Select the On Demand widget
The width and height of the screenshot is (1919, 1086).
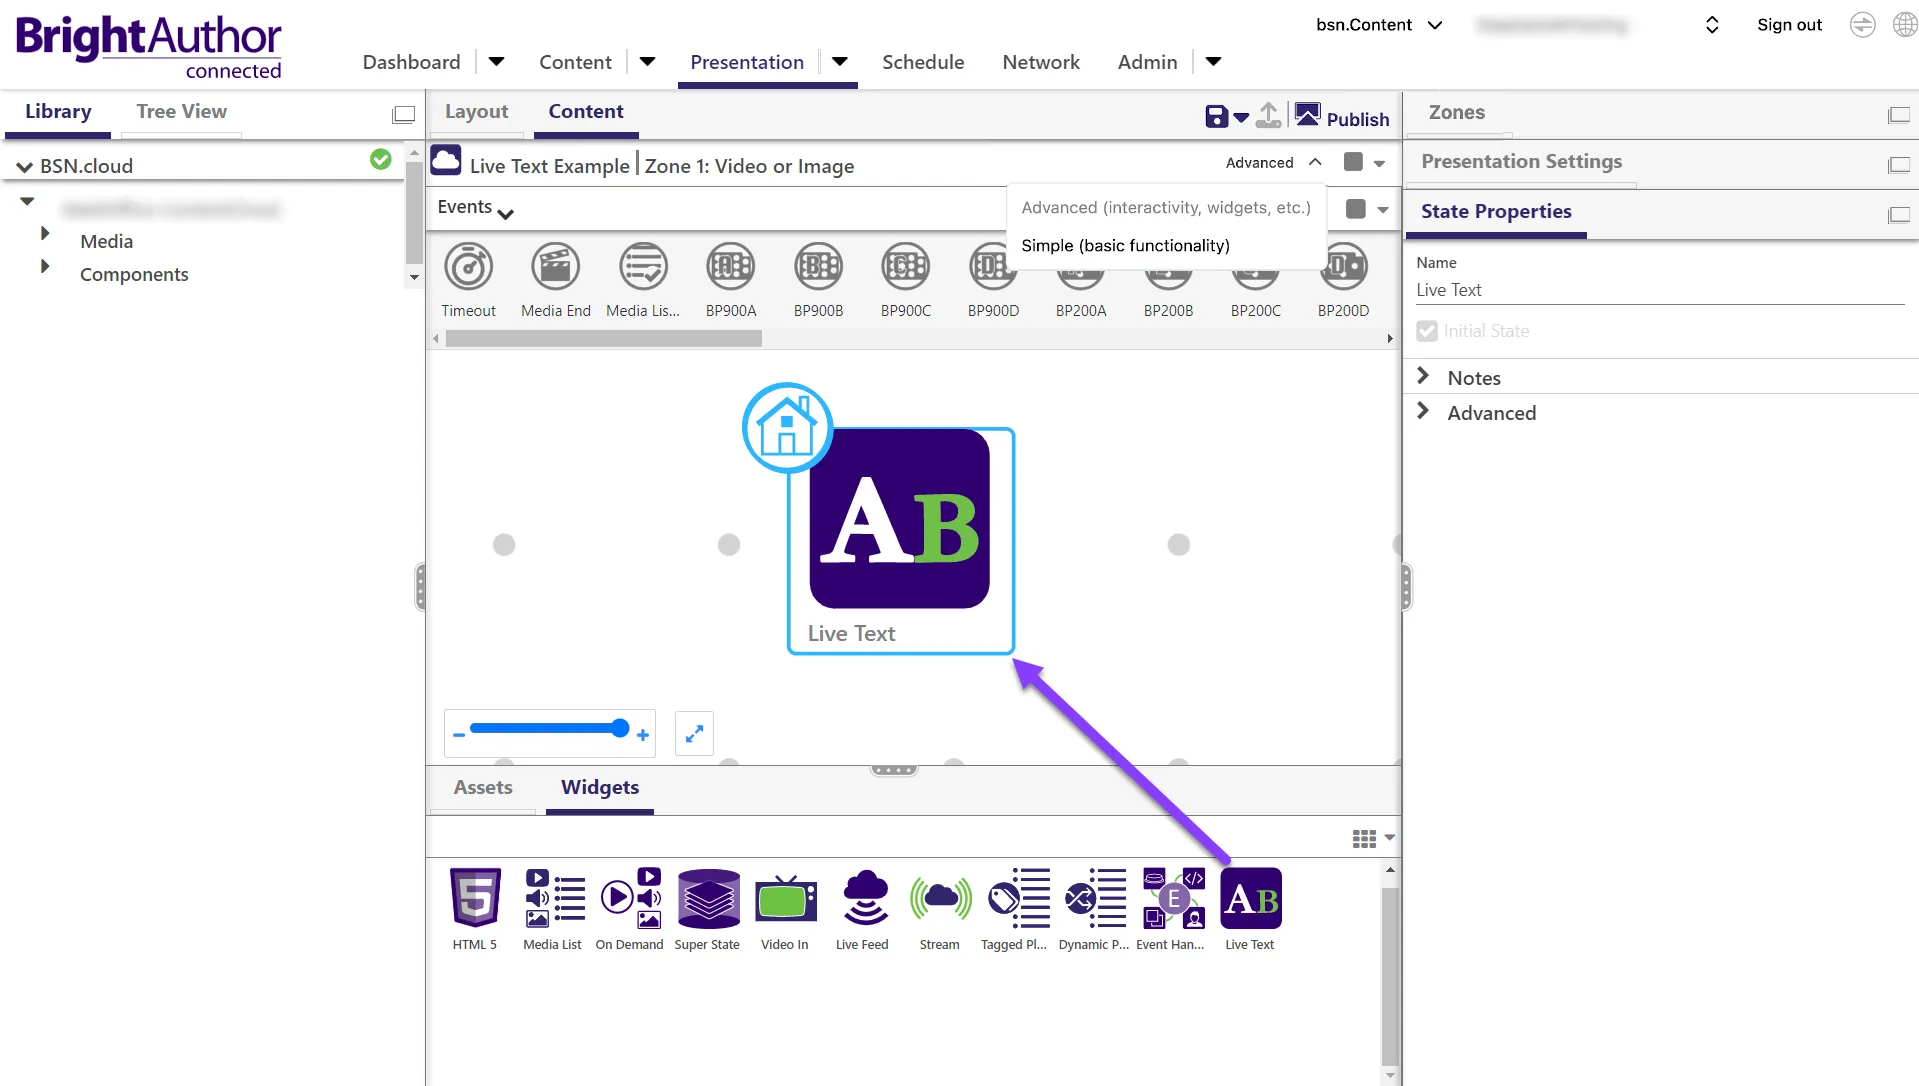click(x=630, y=898)
